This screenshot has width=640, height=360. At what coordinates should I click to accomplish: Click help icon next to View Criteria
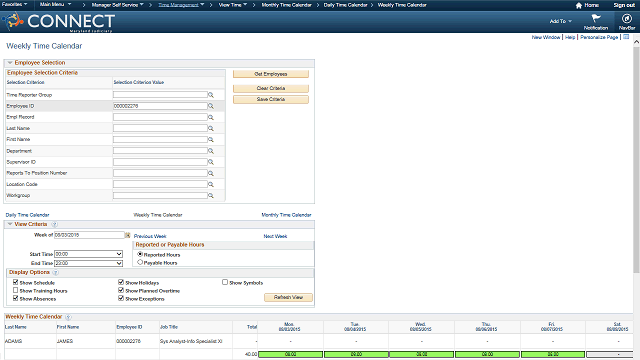click(x=54, y=224)
